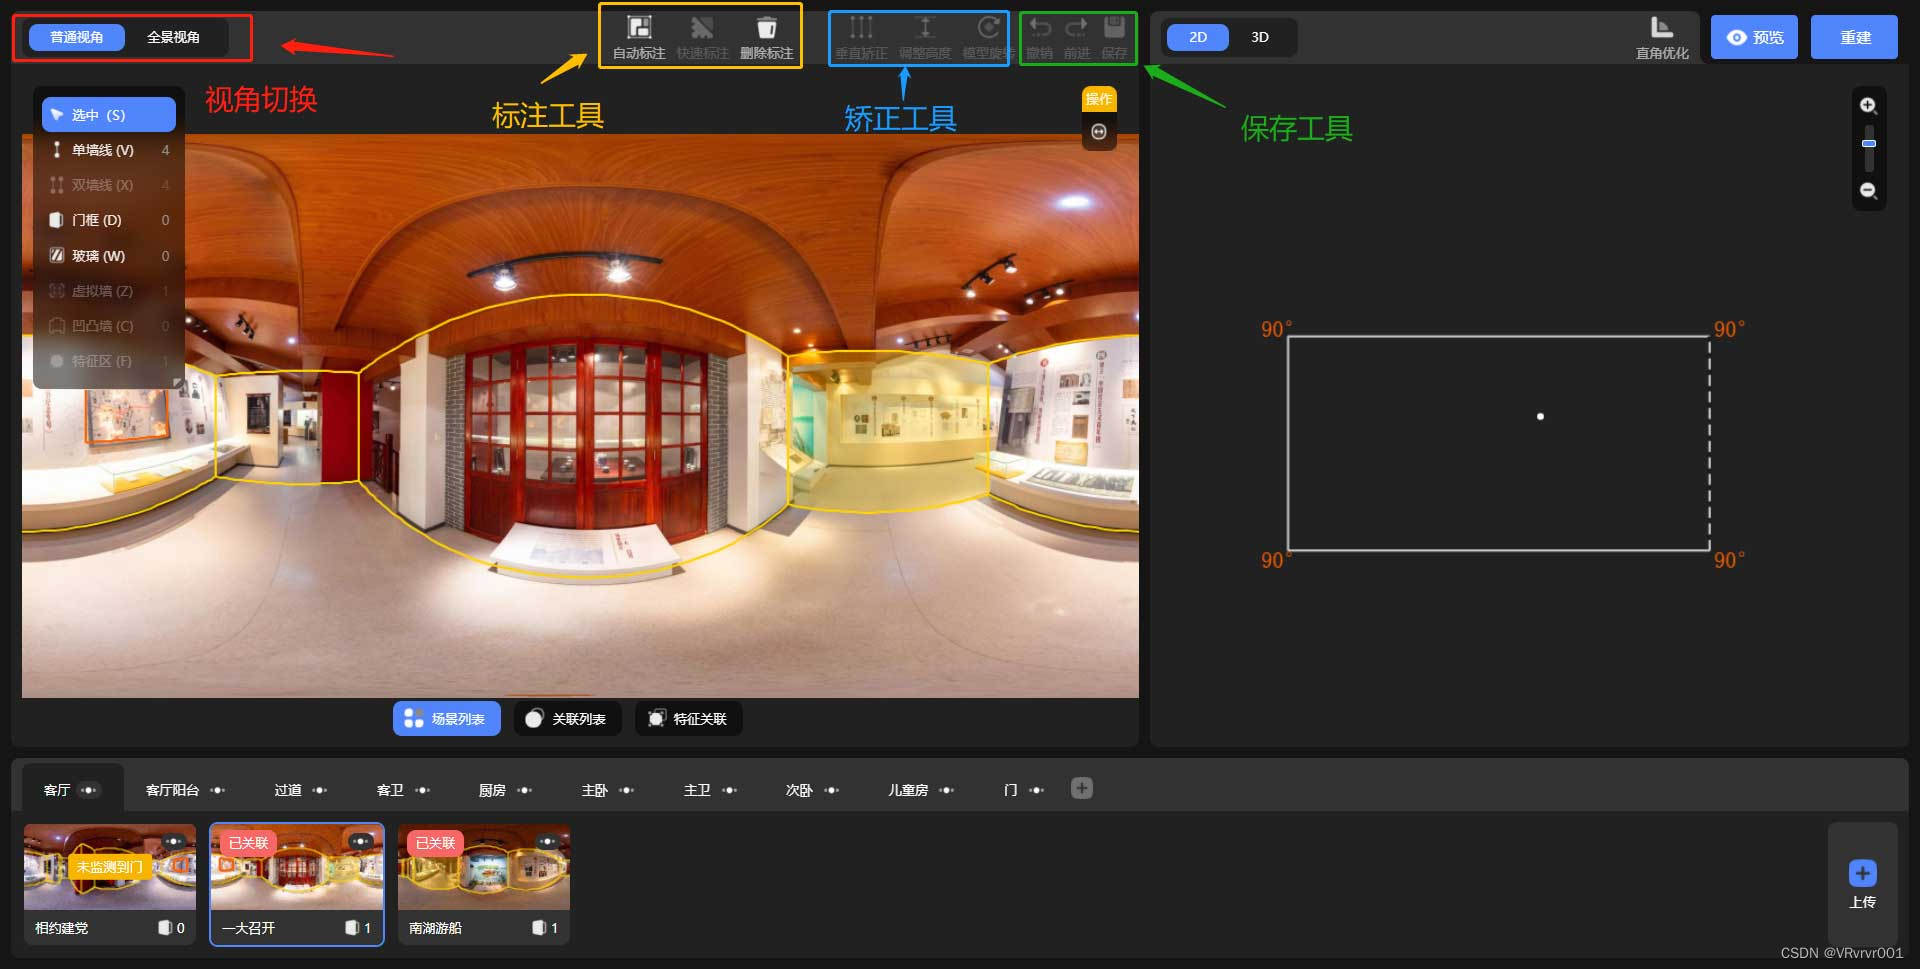
Task: Select the 单墙线 (V) tool
Action: (108, 150)
